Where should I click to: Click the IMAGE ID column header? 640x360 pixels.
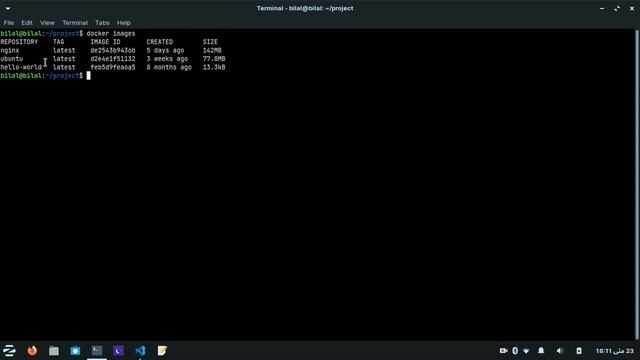[x=105, y=42]
